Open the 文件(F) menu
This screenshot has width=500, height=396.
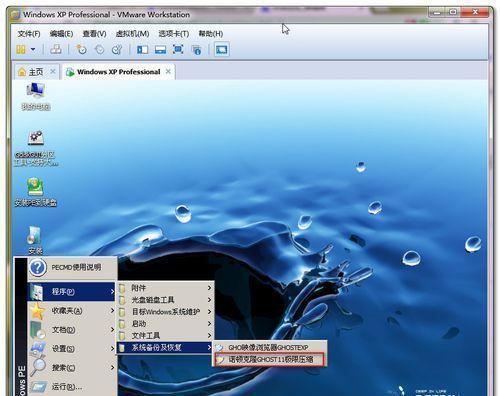[x=29, y=34]
